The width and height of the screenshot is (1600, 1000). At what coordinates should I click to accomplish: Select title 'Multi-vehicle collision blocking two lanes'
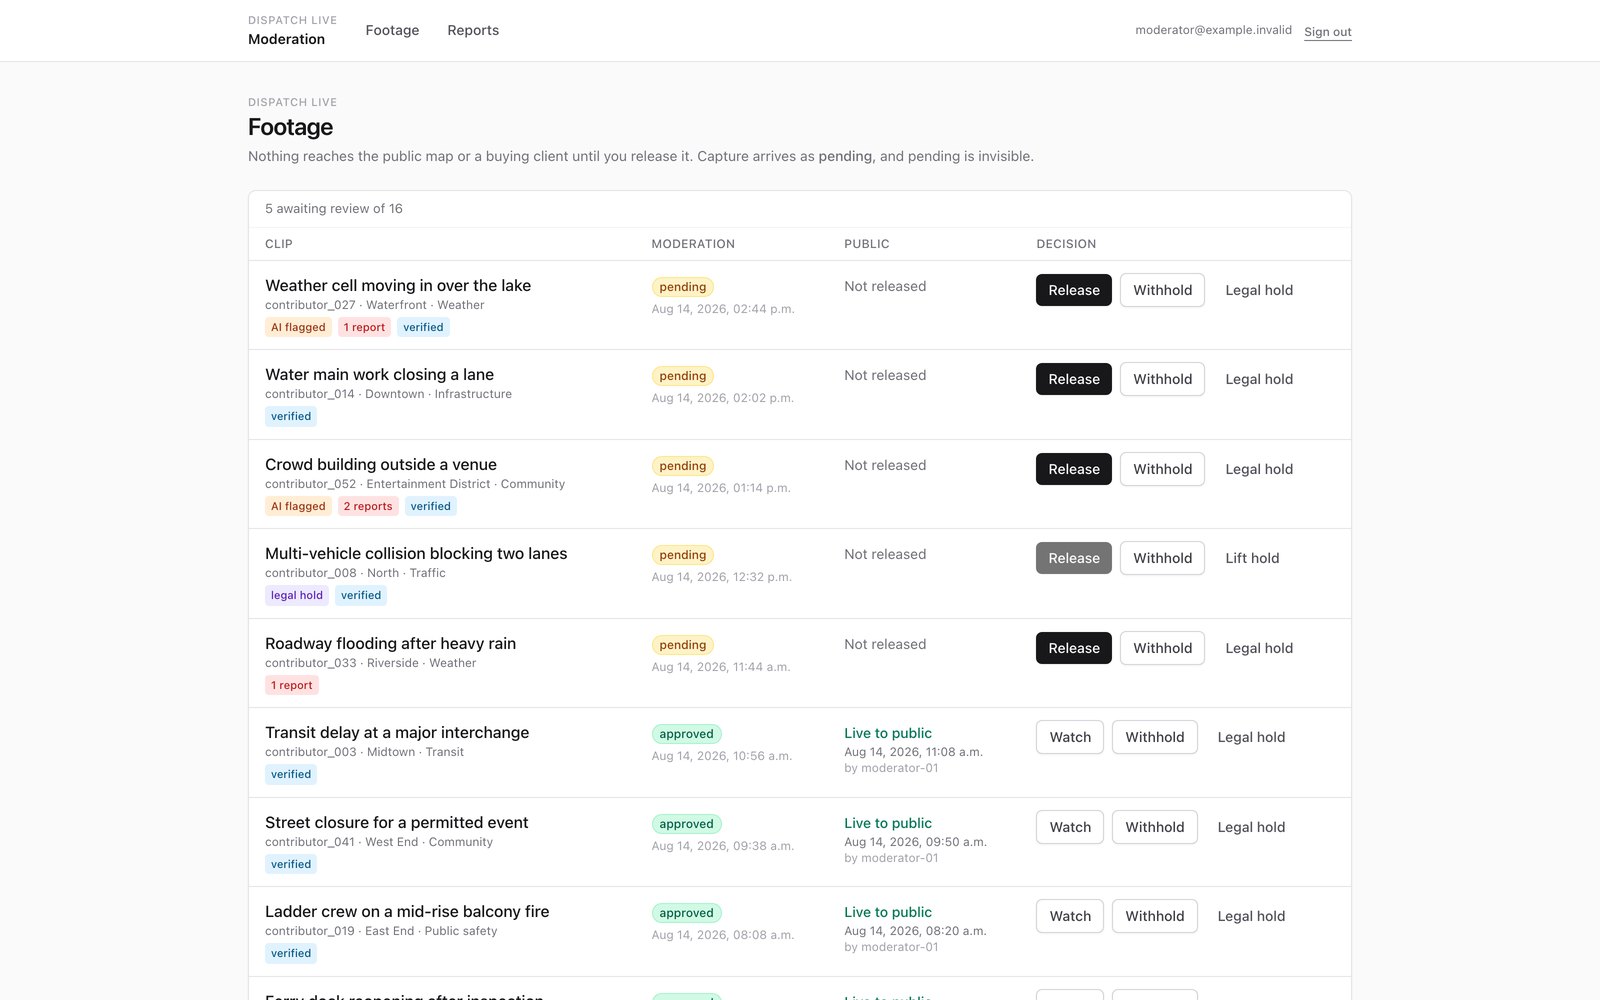pyautogui.click(x=416, y=553)
